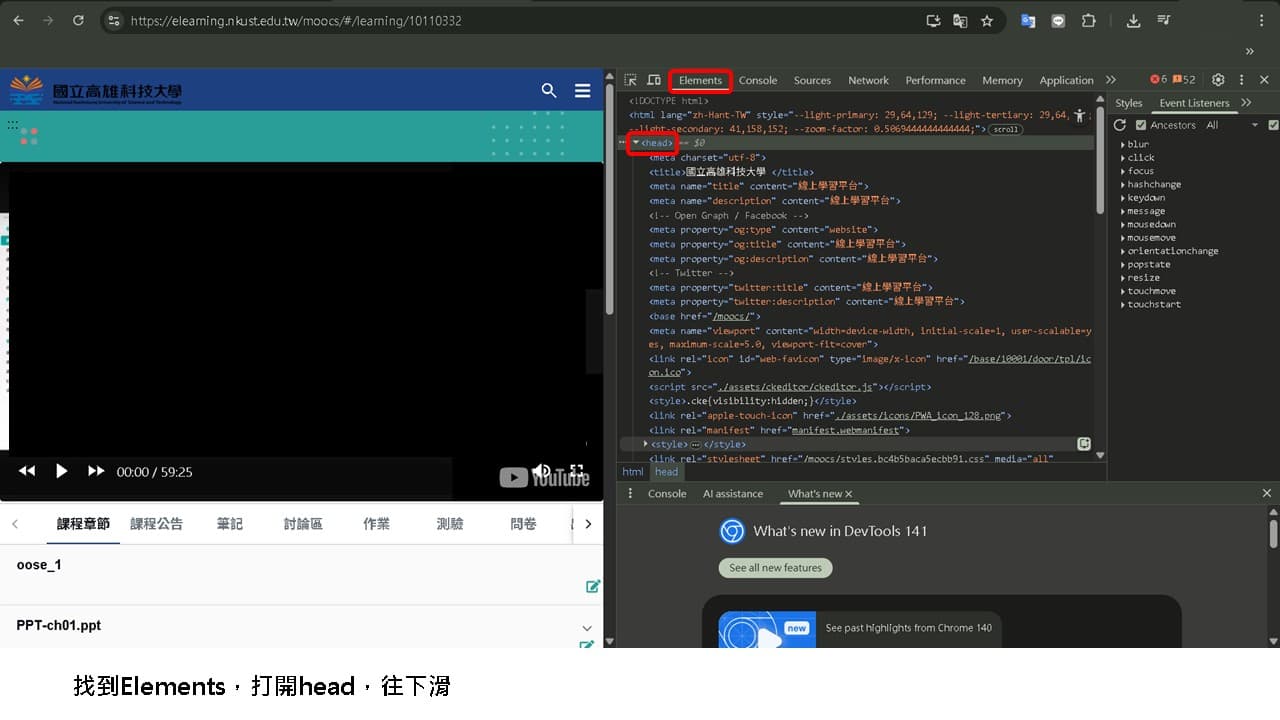Switch to the Console panel tab
The height and width of the screenshot is (720, 1280).
click(758, 80)
